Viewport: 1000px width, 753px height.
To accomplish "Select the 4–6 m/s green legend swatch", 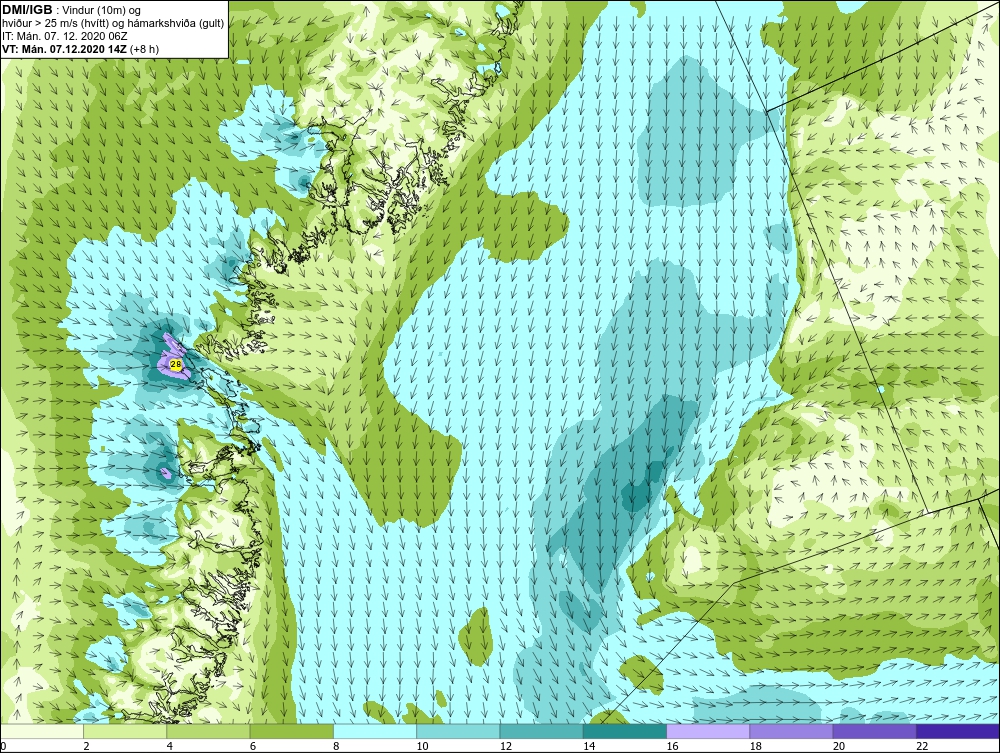I will coord(208,731).
